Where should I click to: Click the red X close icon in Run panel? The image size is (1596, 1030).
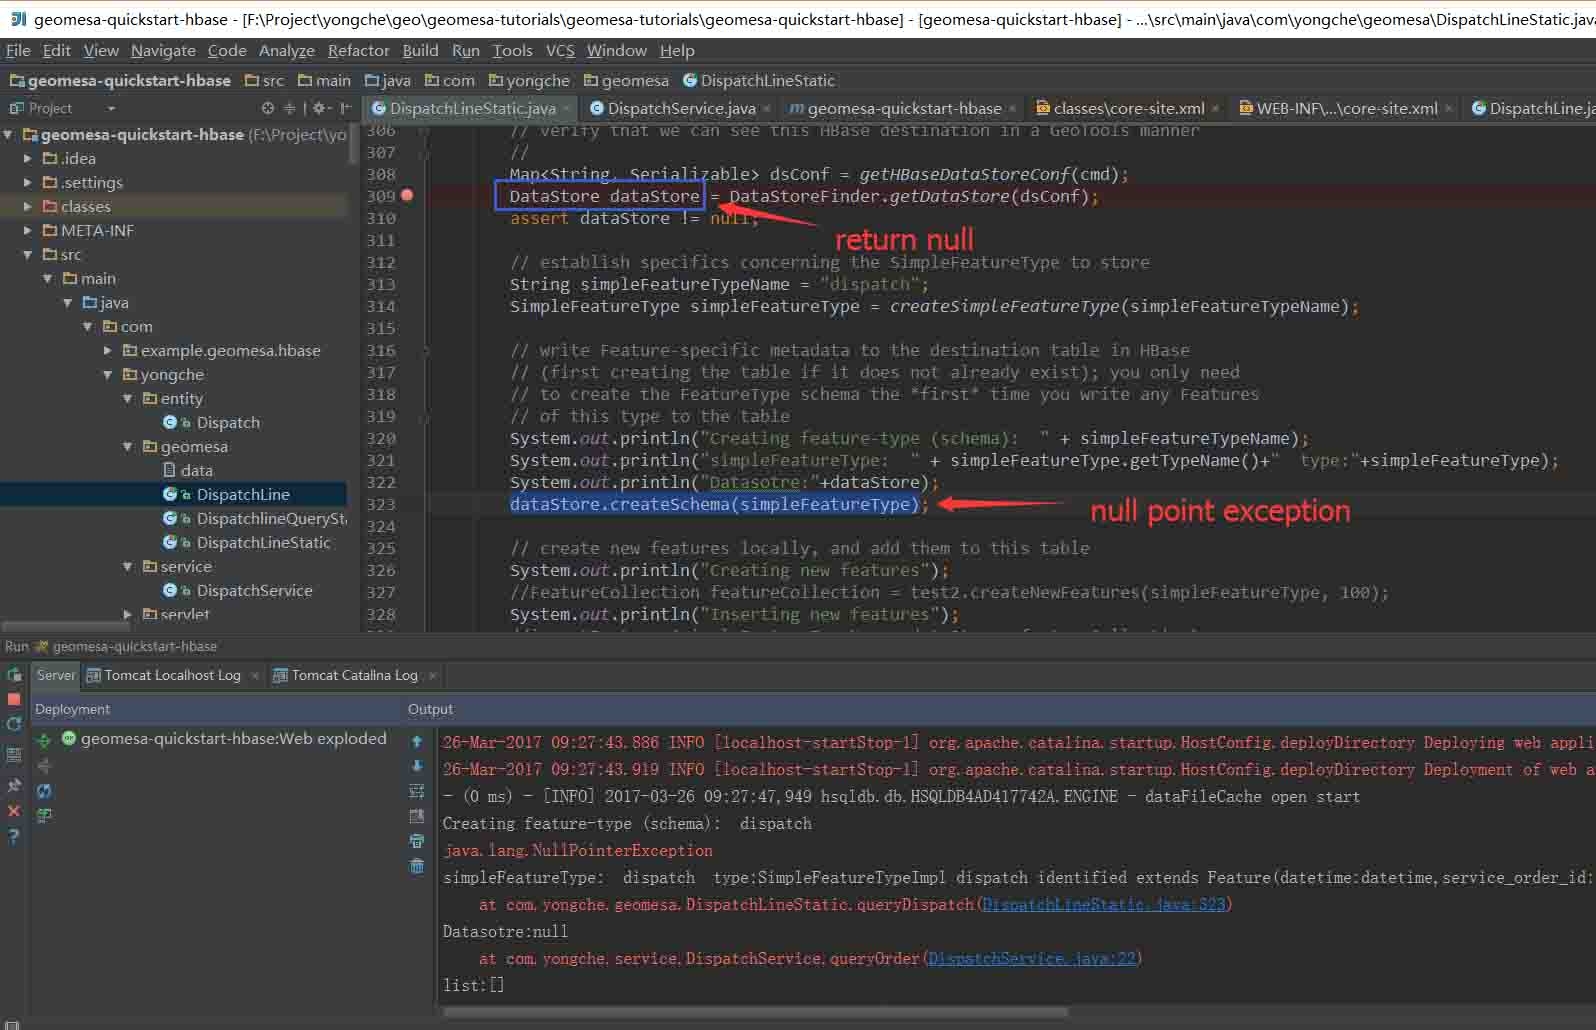(14, 811)
